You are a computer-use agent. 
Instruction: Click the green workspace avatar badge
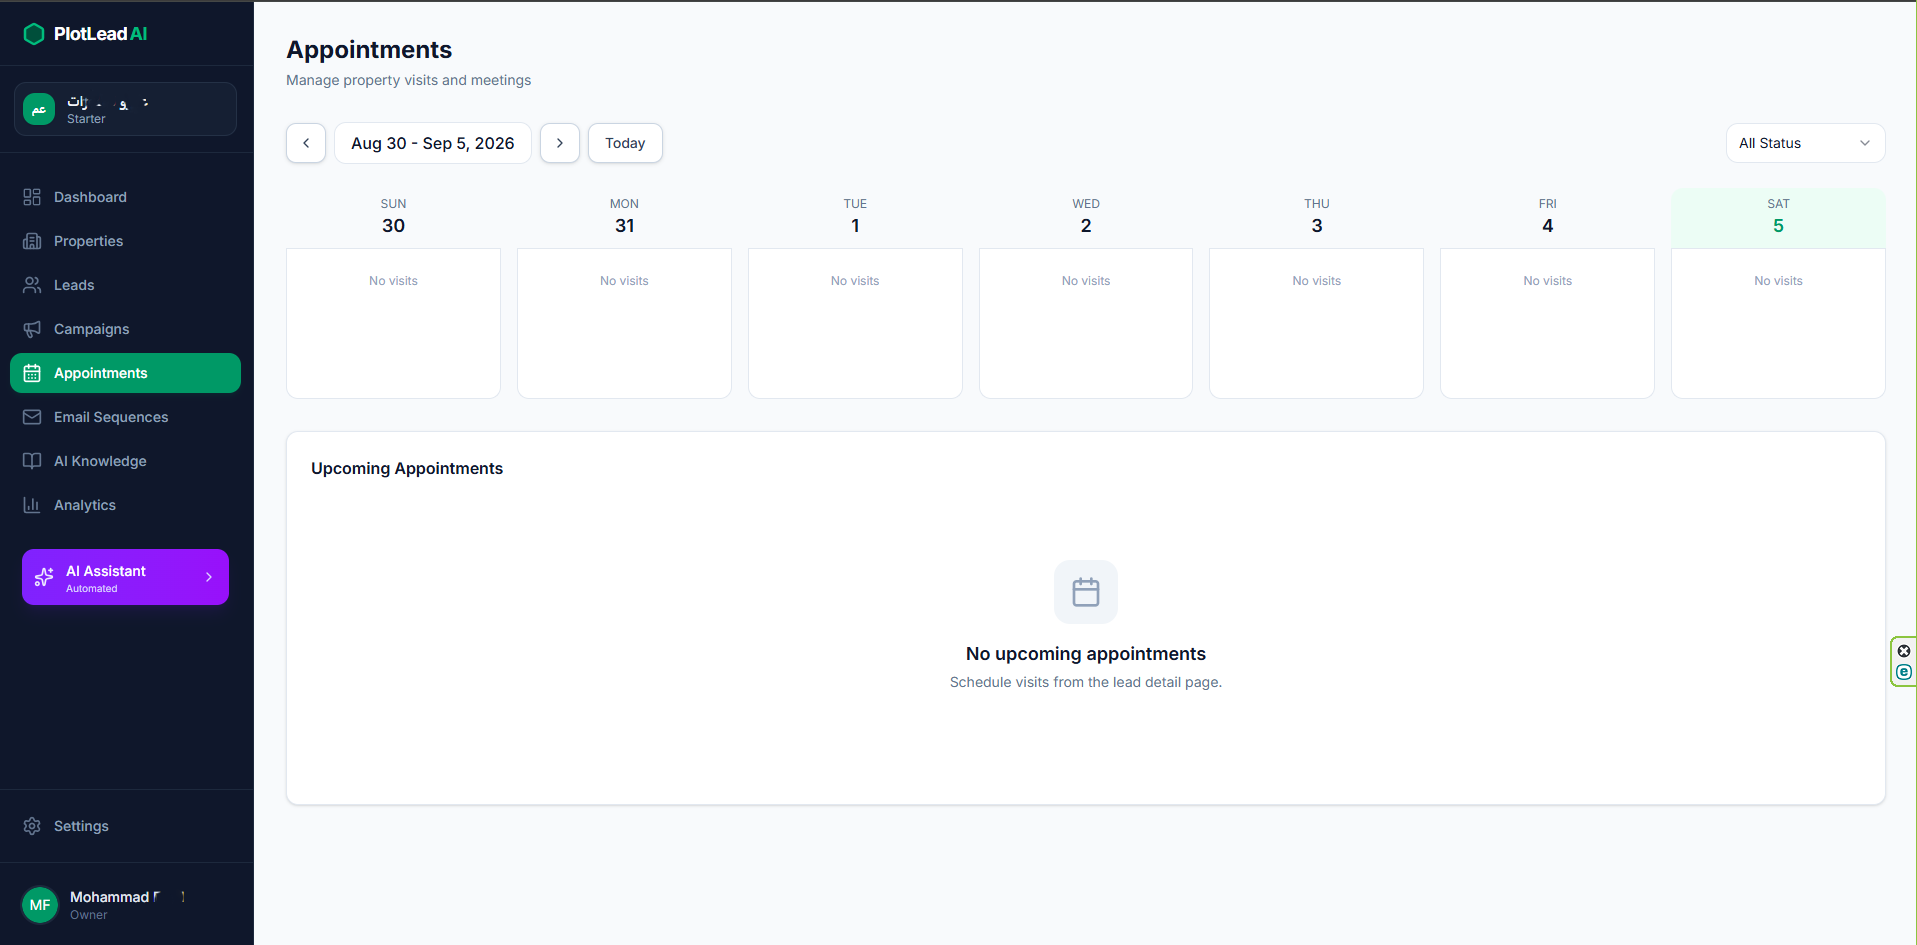coord(39,109)
